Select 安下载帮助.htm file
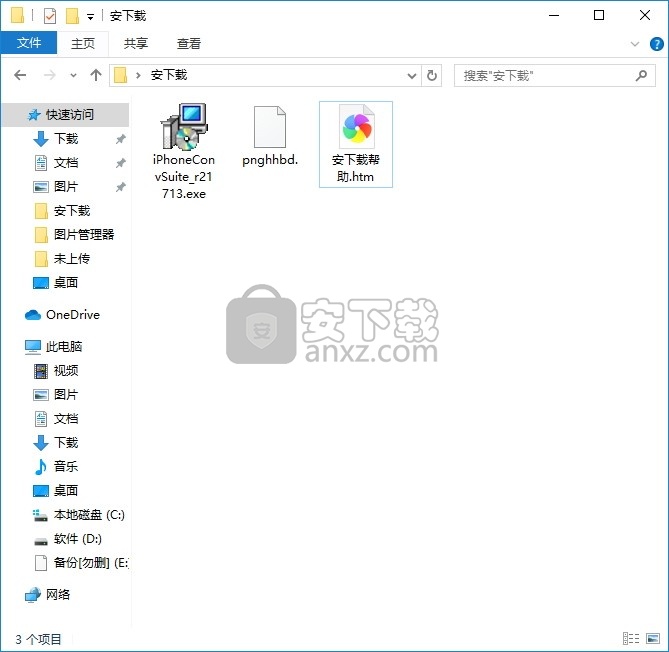Viewport: 669px width, 652px height. tap(355, 144)
